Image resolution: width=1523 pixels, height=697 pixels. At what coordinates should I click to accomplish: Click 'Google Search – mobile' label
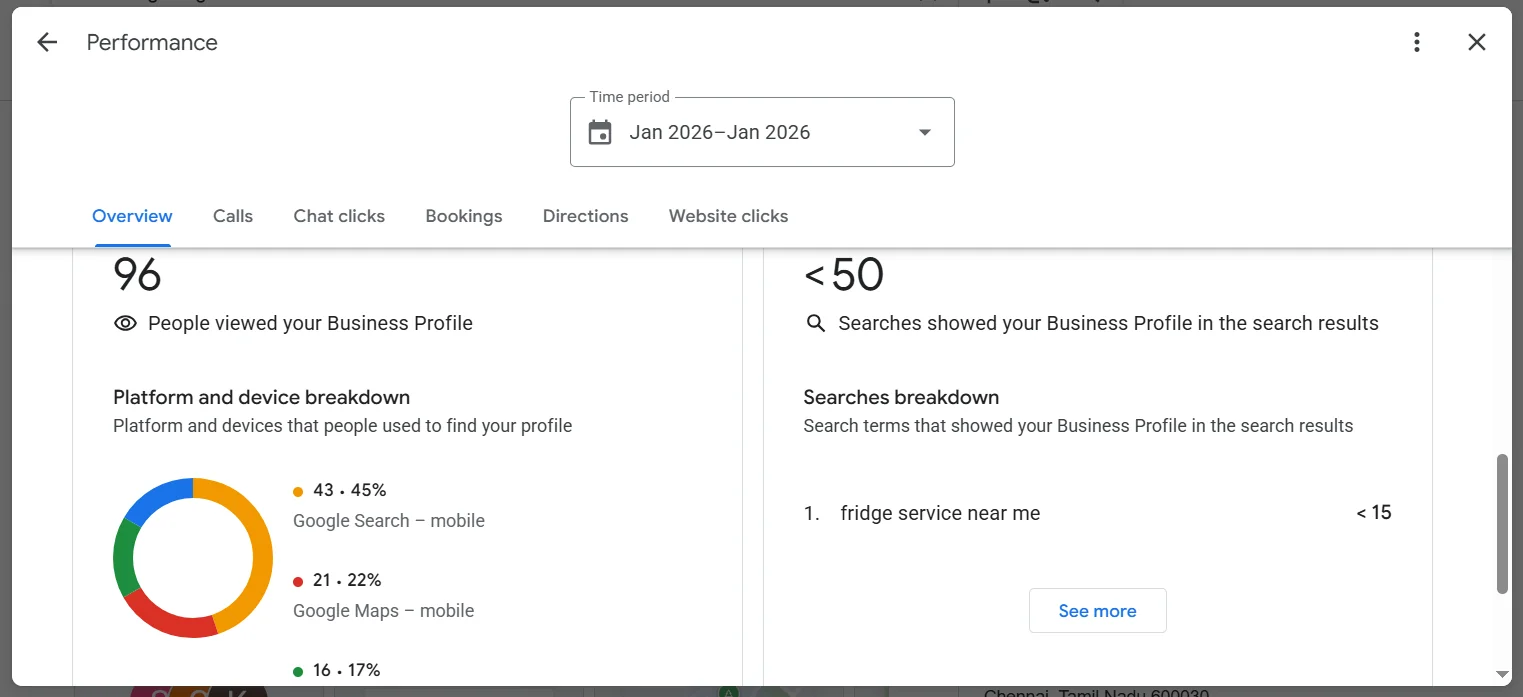tap(389, 521)
